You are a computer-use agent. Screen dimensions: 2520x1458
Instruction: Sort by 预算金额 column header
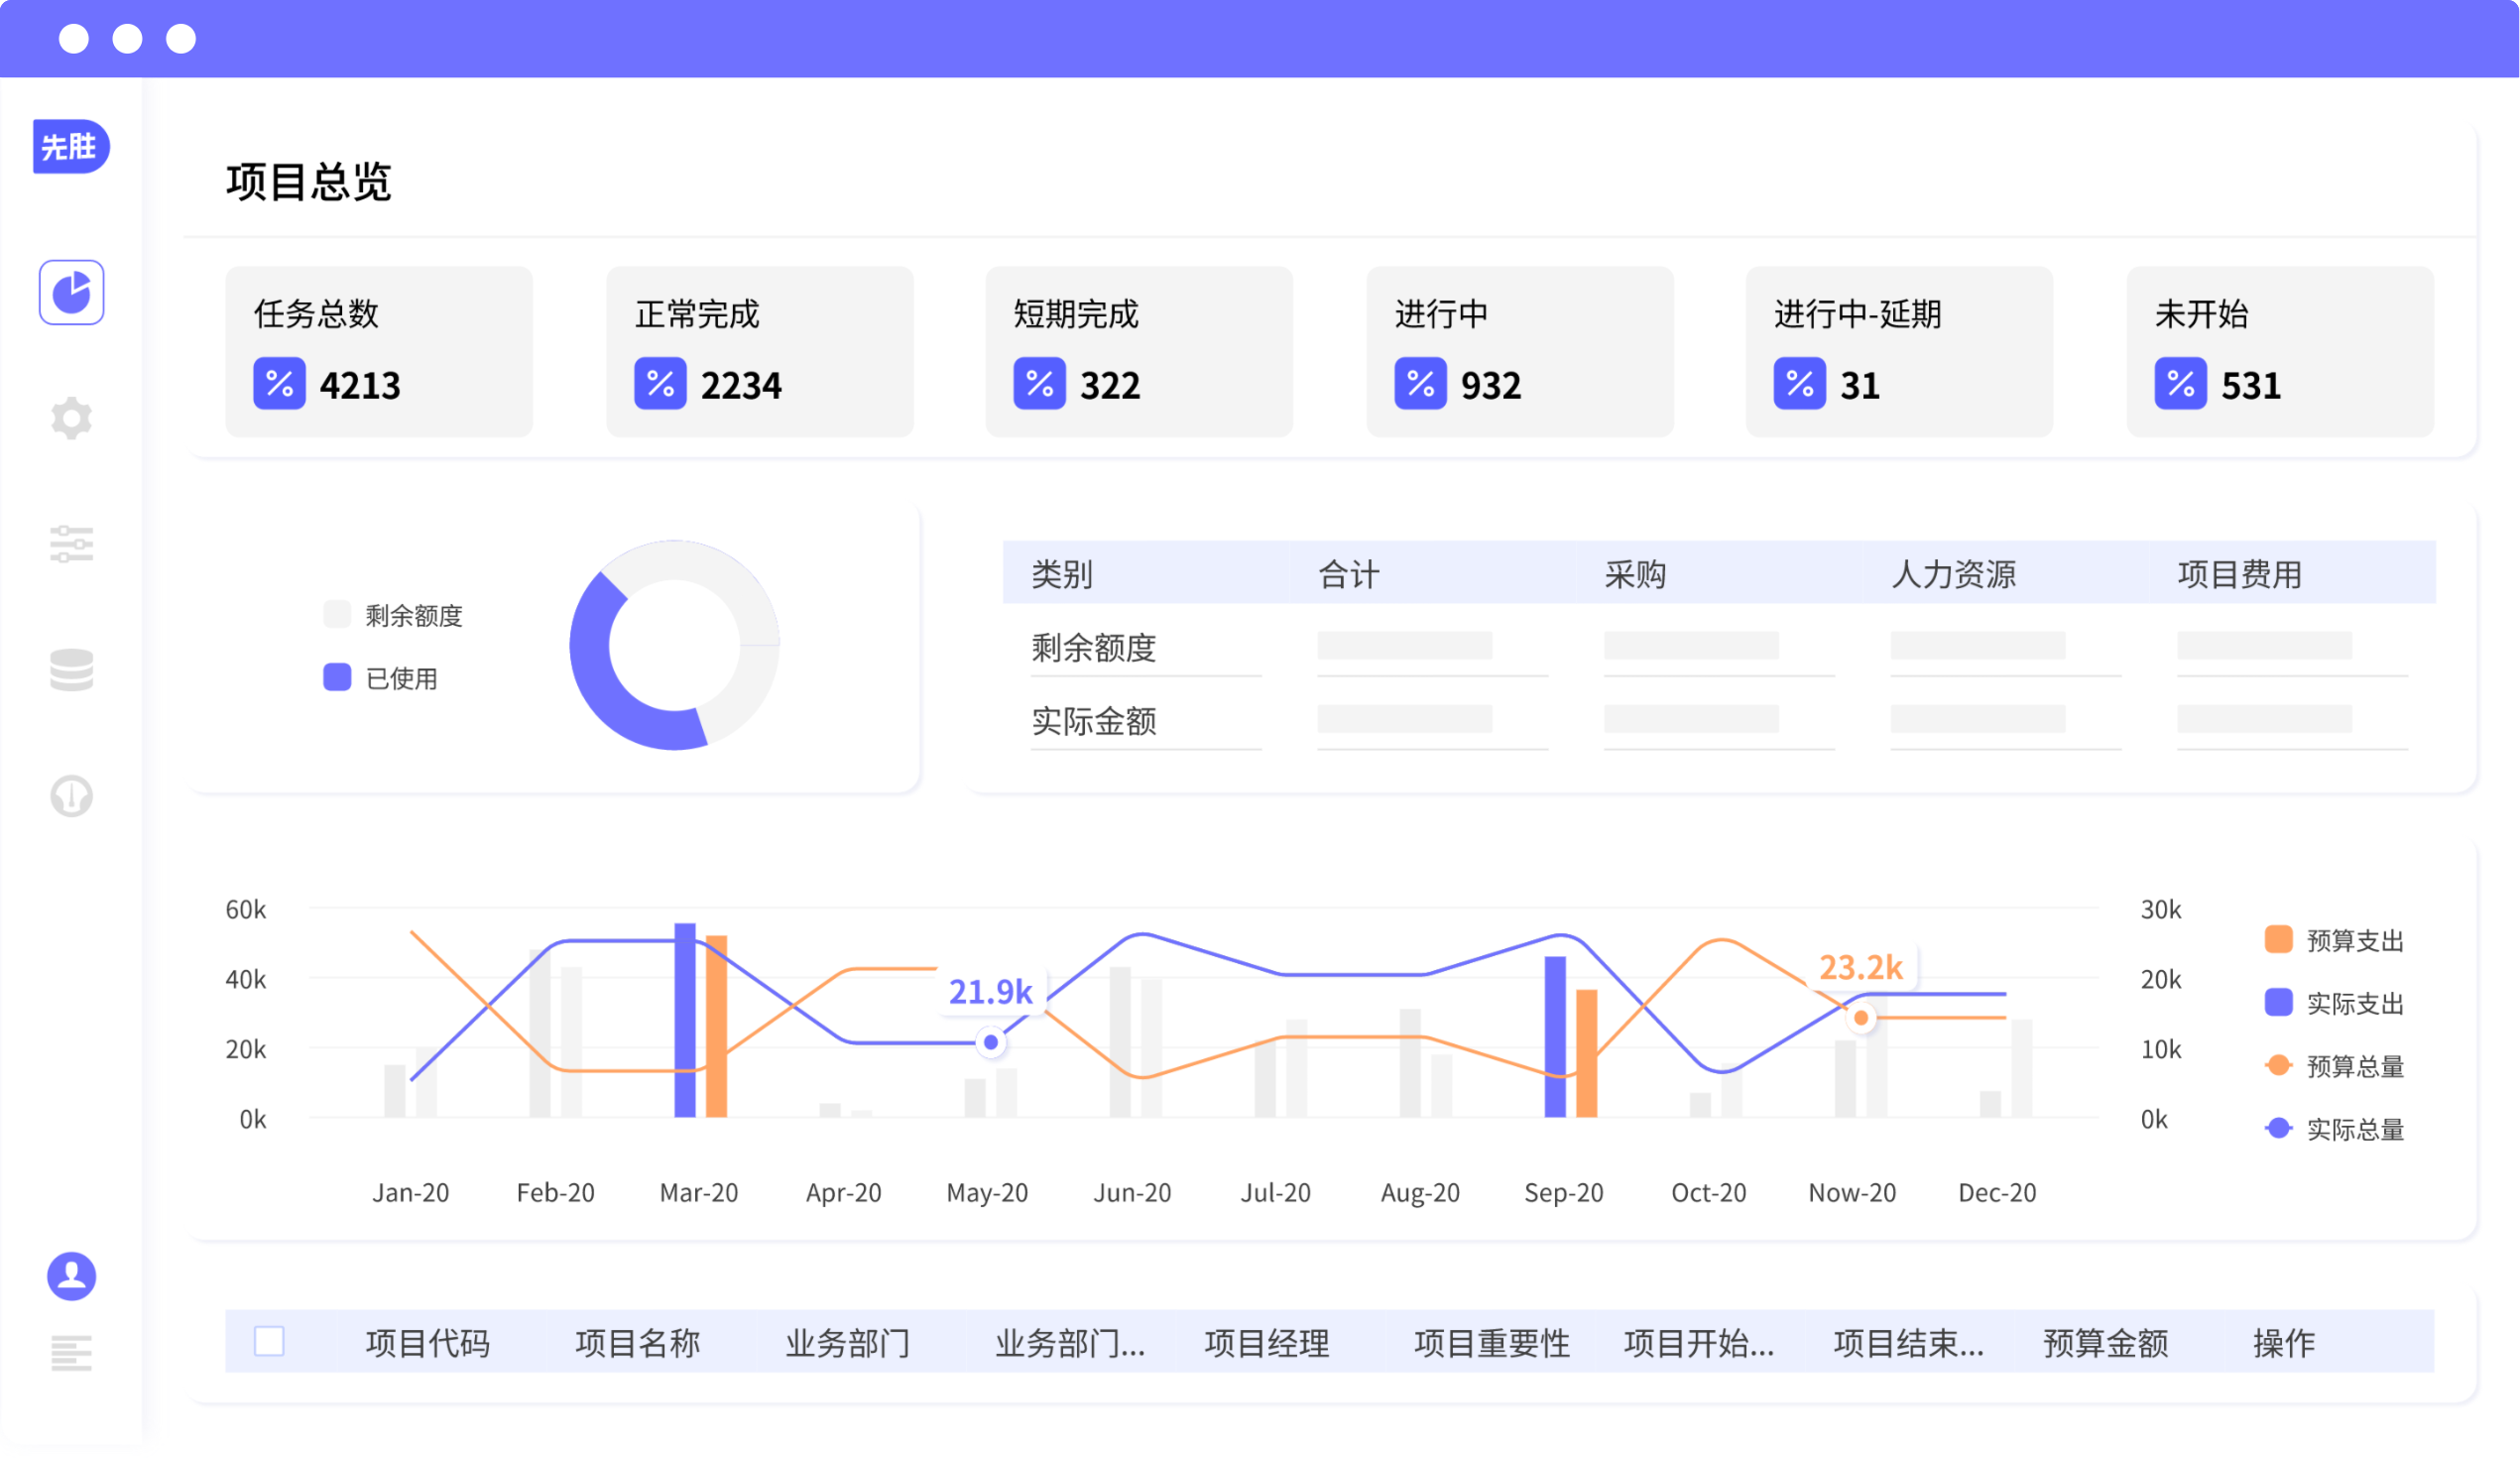tap(2105, 1343)
